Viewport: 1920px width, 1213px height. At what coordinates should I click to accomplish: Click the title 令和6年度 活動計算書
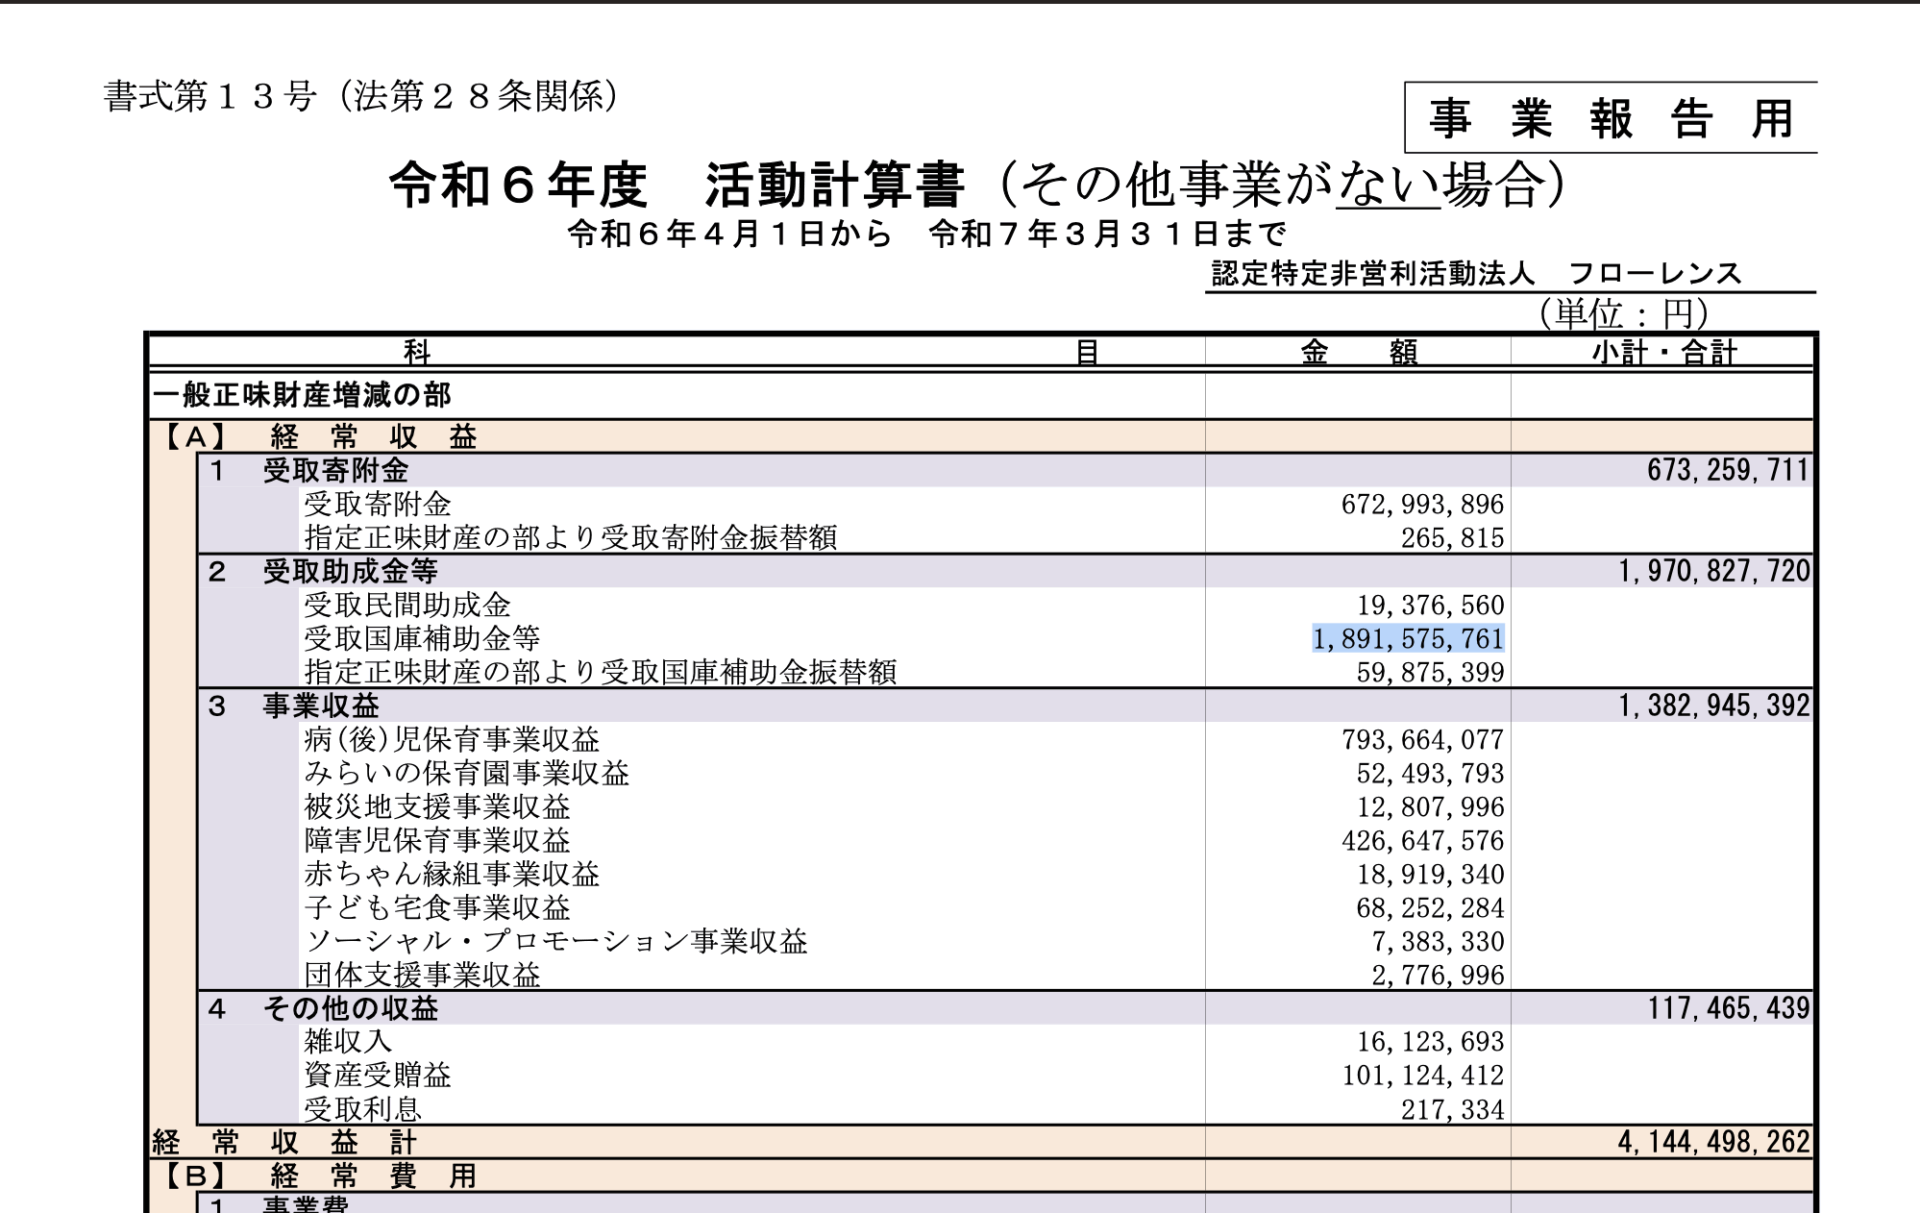(676, 186)
